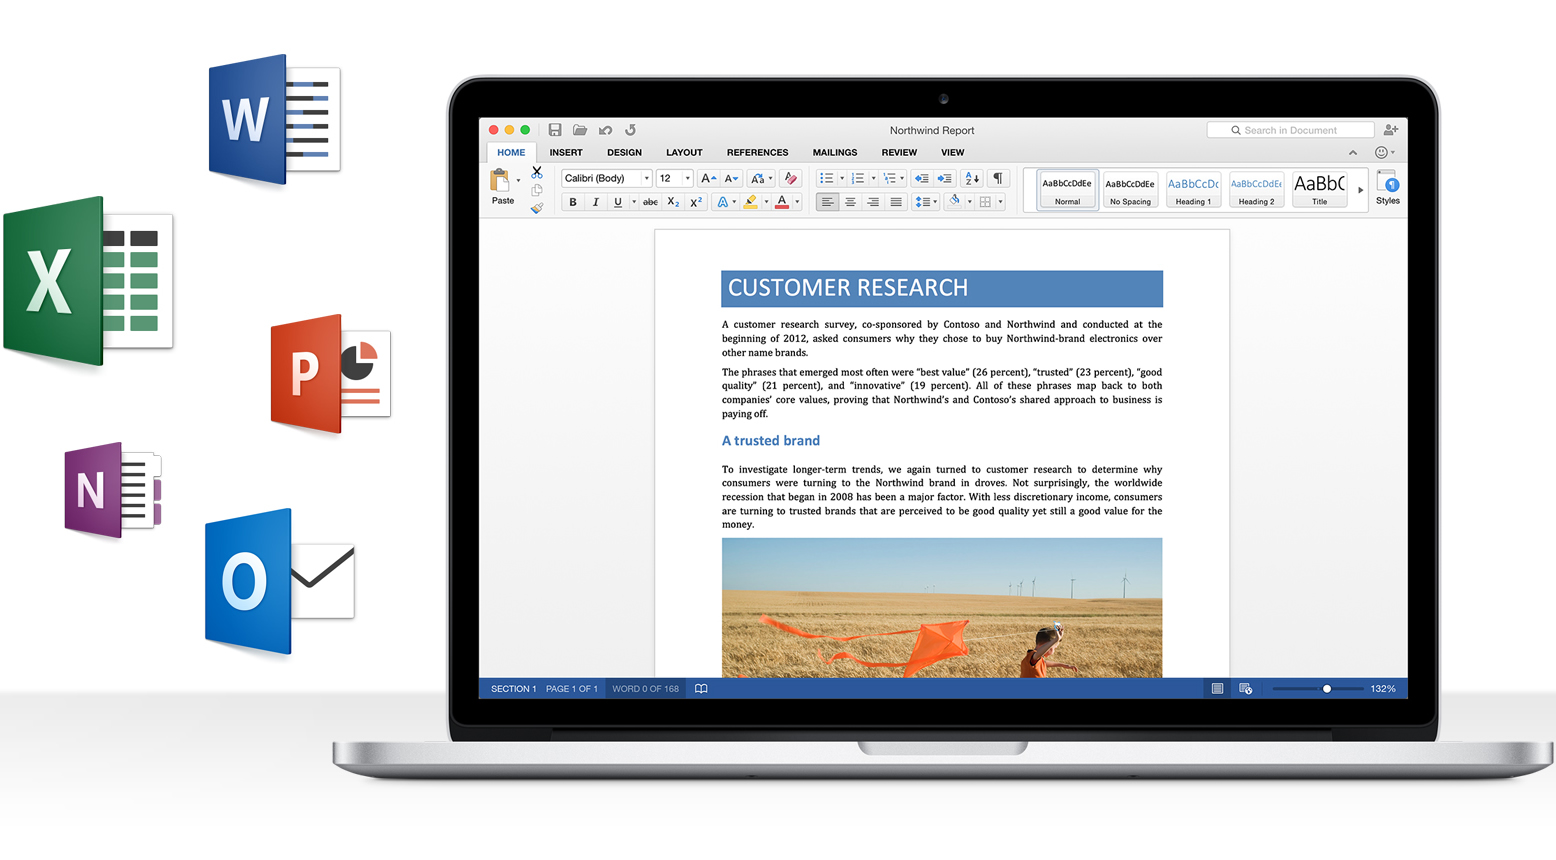
Task: Increase font size with large A button
Action: click(x=708, y=178)
